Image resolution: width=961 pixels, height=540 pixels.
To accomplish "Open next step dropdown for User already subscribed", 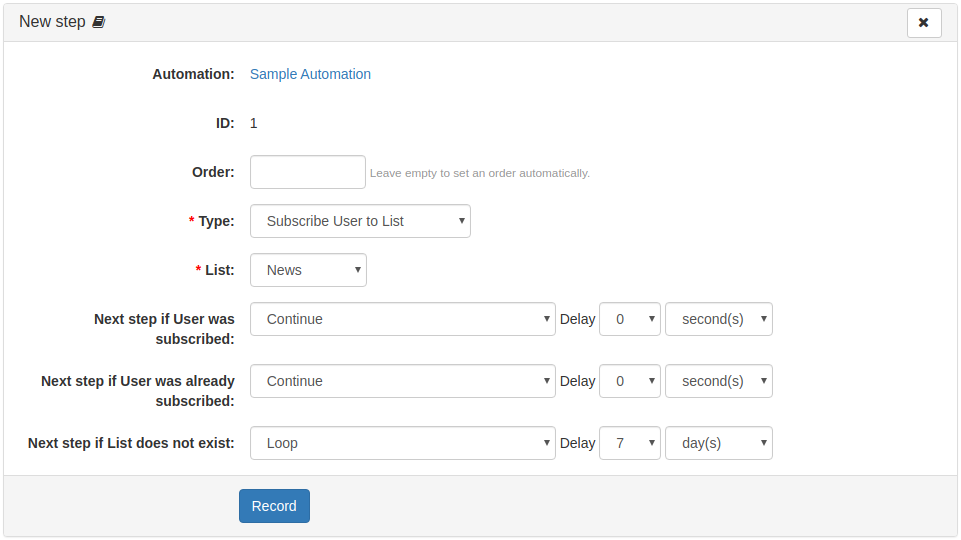I will tap(403, 381).
